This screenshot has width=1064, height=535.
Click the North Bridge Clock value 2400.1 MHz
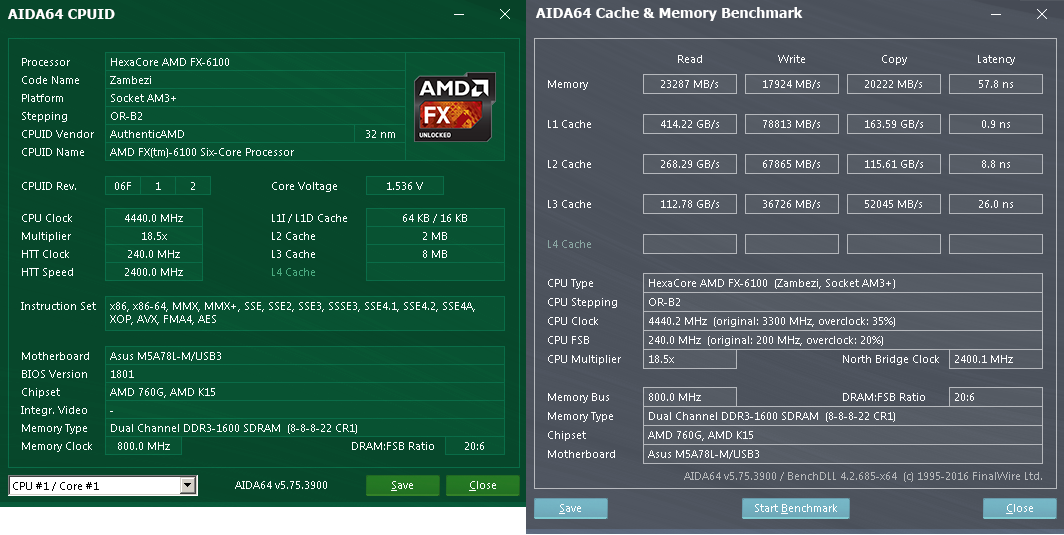(x=995, y=359)
